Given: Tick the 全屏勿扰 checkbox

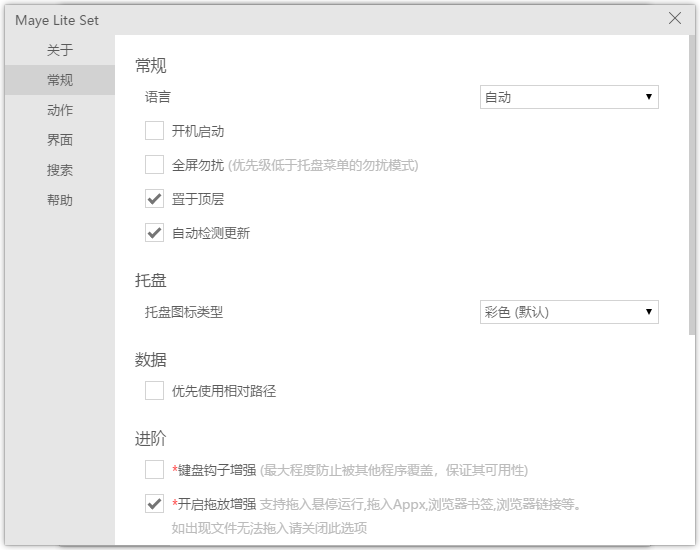Looking at the screenshot, I should coord(154,165).
